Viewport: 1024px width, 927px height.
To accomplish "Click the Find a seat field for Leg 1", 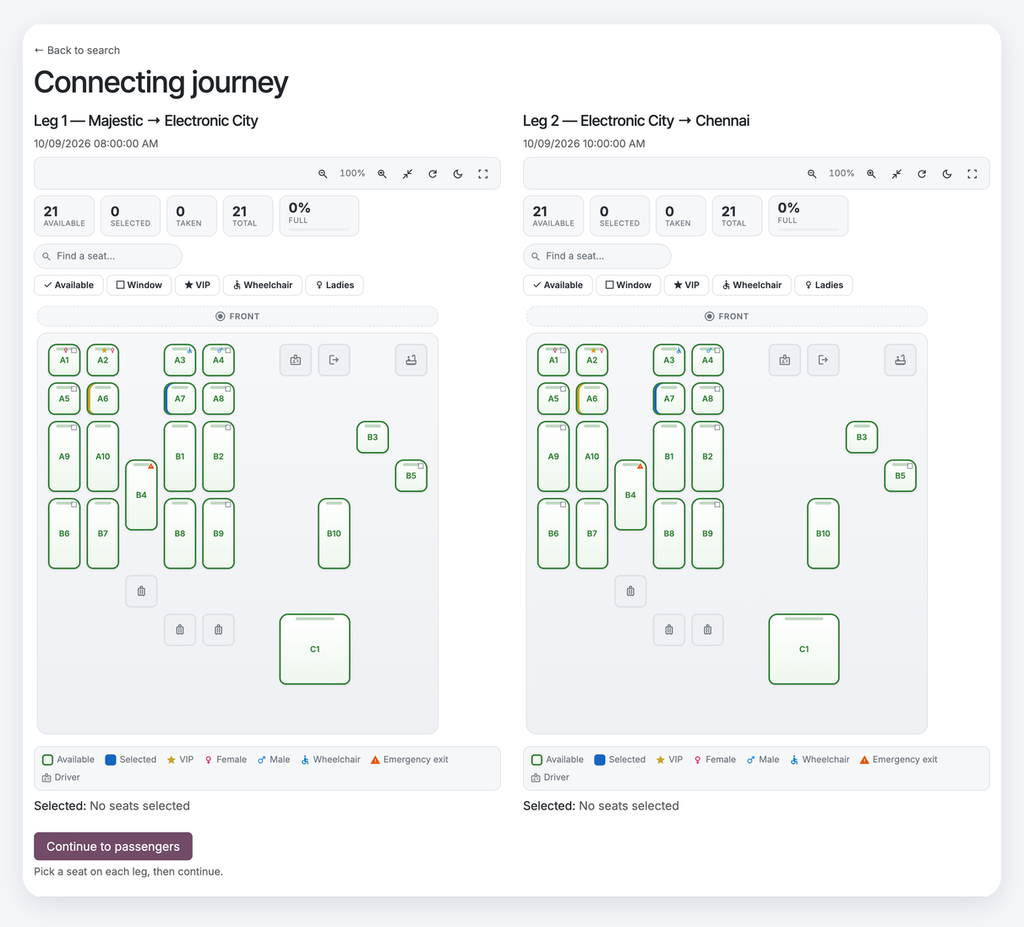I will (108, 256).
